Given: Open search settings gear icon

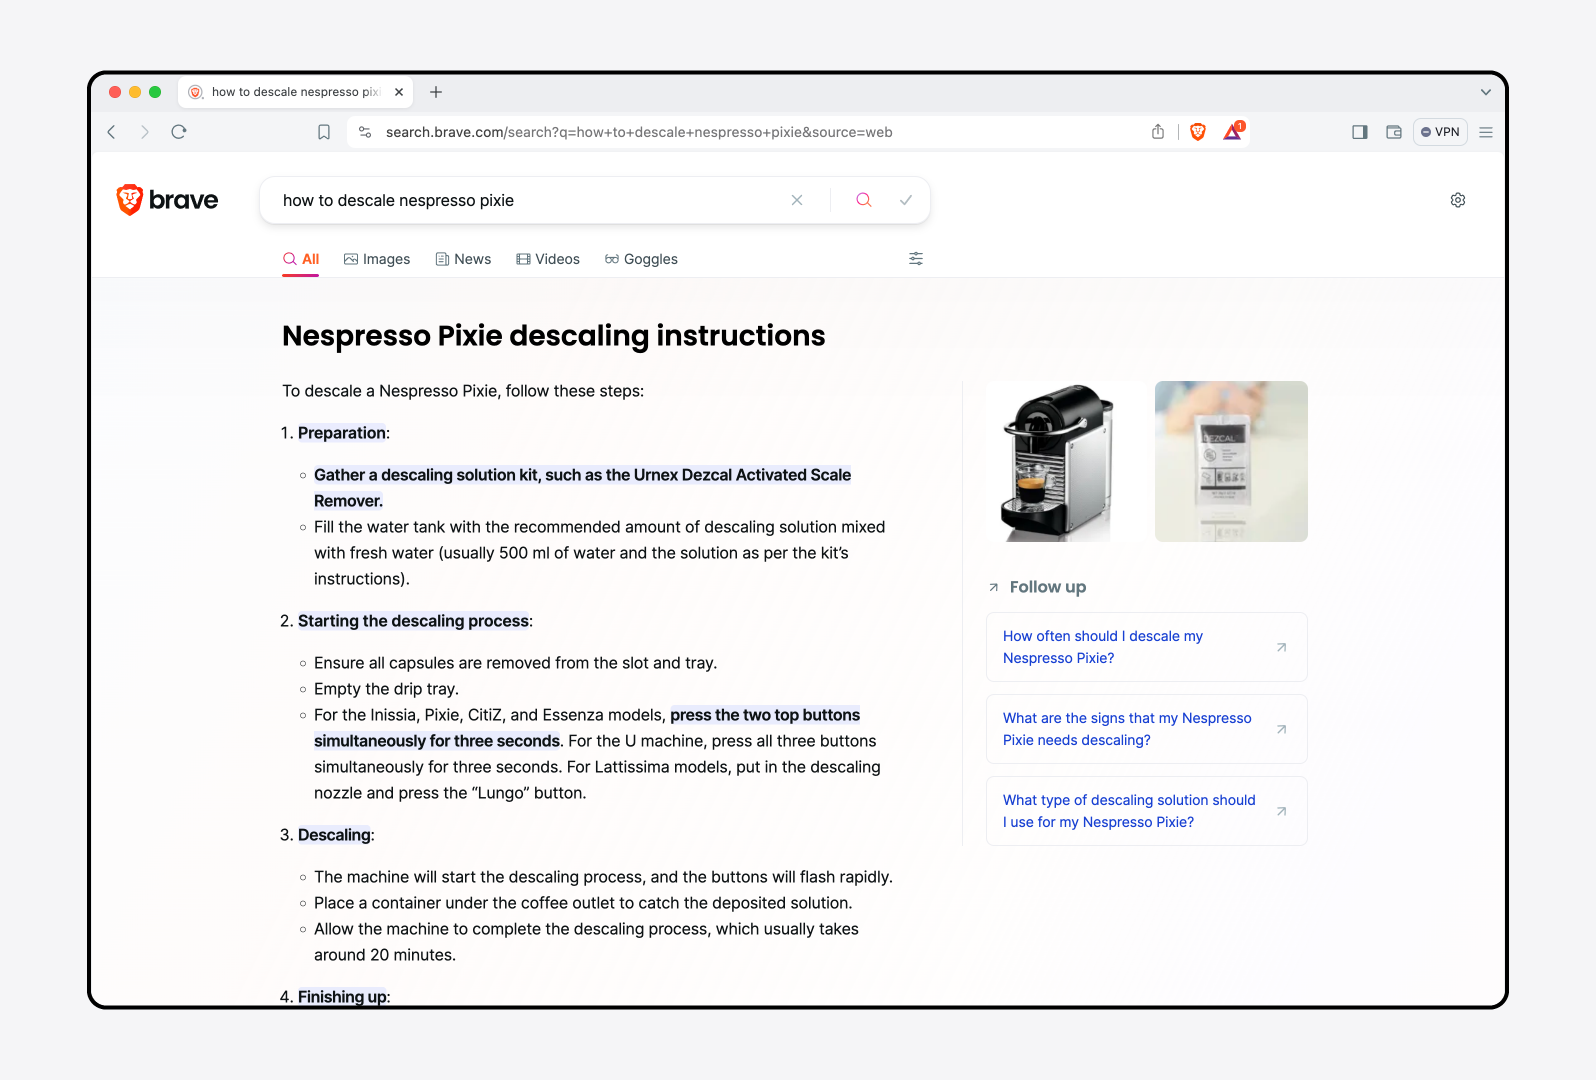Looking at the screenshot, I should 1458,200.
